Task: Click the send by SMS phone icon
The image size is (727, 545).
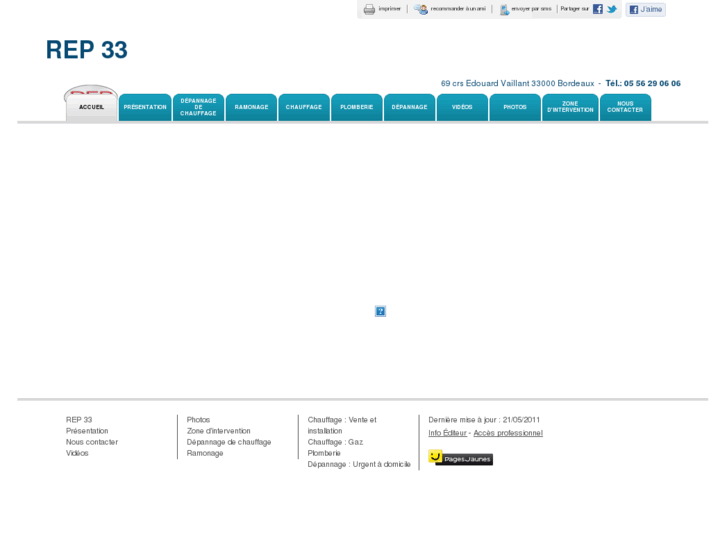Action: point(504,9)
